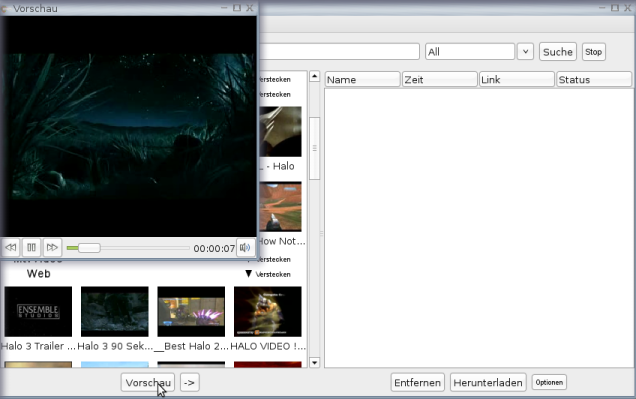Fast-forward the preview video
636x399 pixels.
(52, 247)
